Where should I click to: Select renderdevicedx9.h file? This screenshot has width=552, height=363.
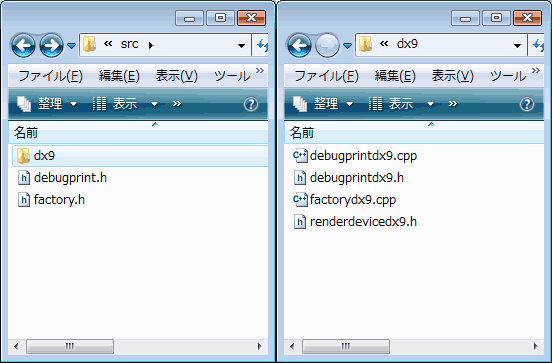[355, 222]
